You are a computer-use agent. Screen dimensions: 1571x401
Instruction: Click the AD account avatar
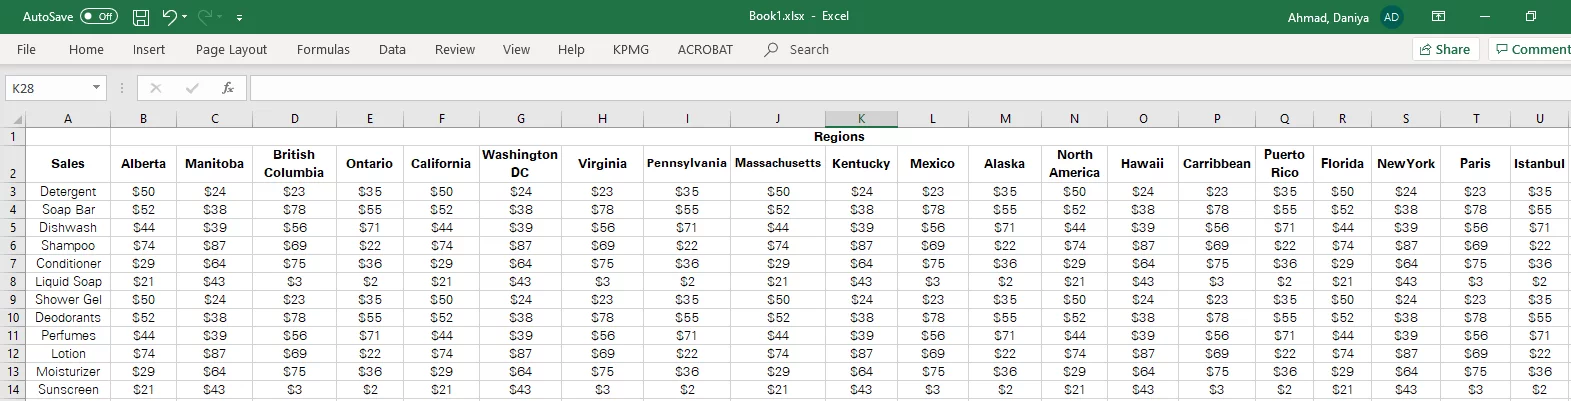(1391, 17)
